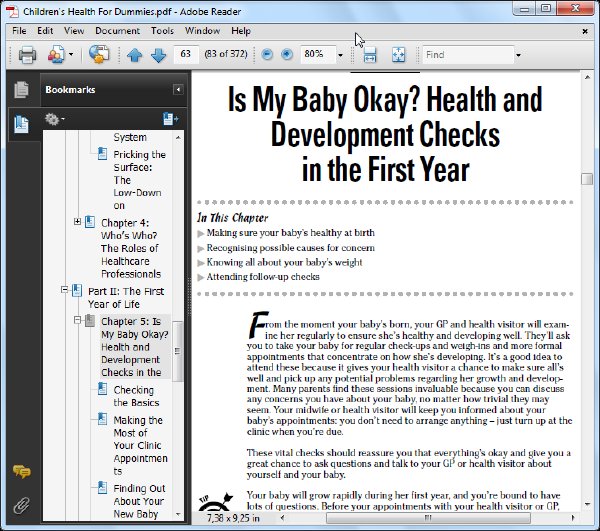This screenshot has height=531, width=600.
Task: Click the fit width scrolling icon
Action: click(x=370, y=55)
